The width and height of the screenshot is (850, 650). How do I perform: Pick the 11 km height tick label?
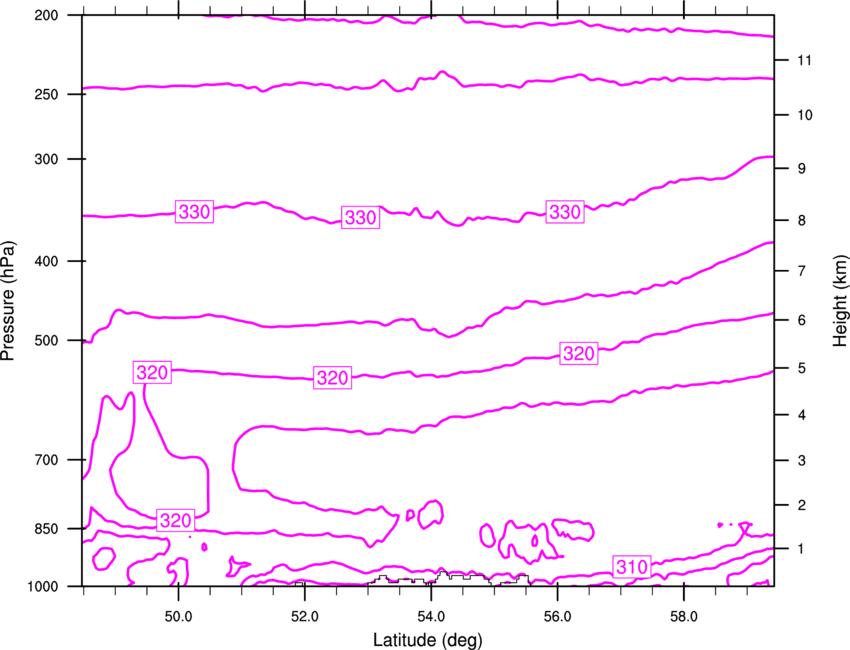[x=804, y=60]
